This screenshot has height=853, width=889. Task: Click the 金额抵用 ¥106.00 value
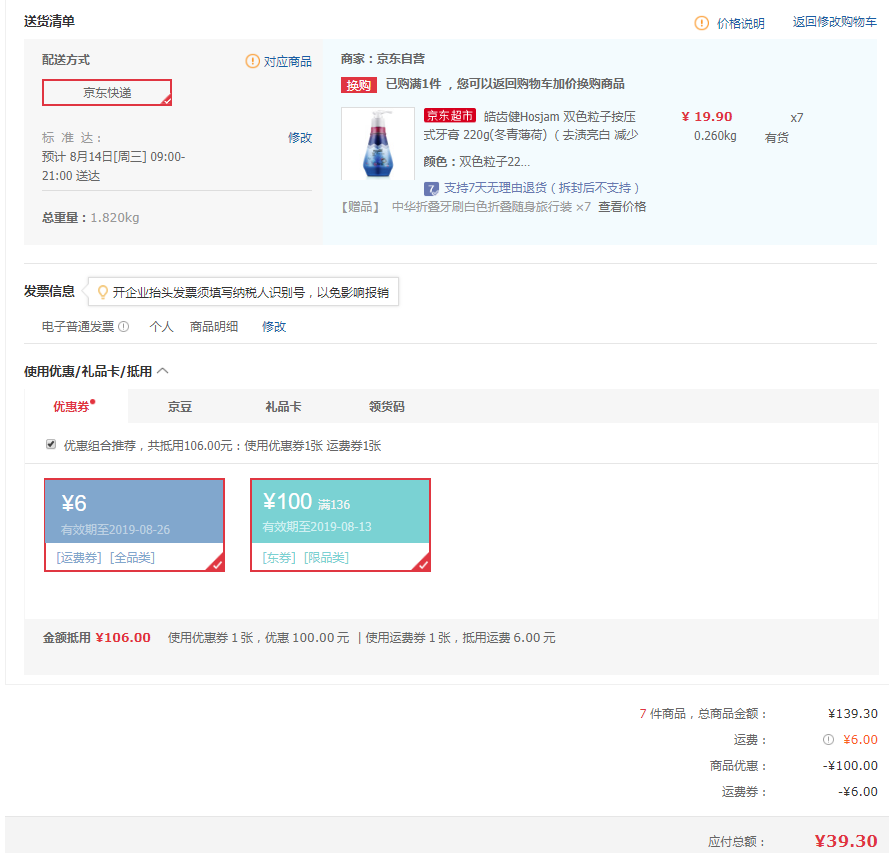pyautogui.click(x=123, y=638)
